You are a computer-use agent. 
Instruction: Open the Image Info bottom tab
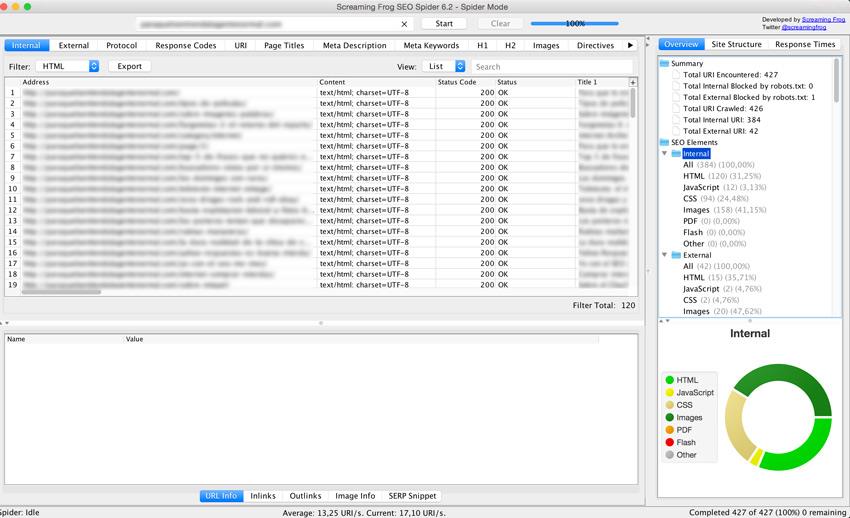click(x=355, y=496)
